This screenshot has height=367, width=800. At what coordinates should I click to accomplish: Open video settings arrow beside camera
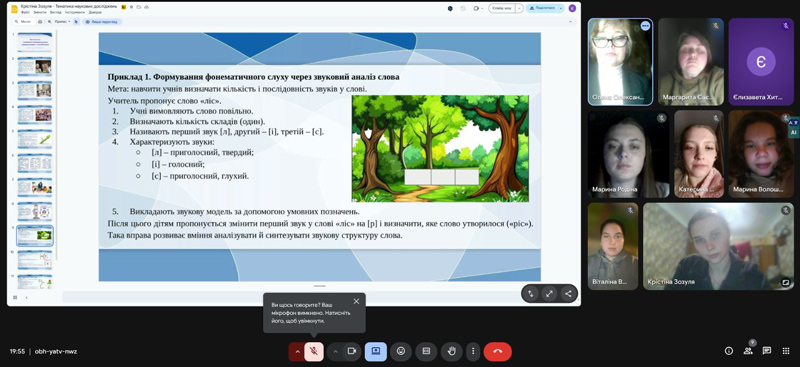click(x=335, y=351)
